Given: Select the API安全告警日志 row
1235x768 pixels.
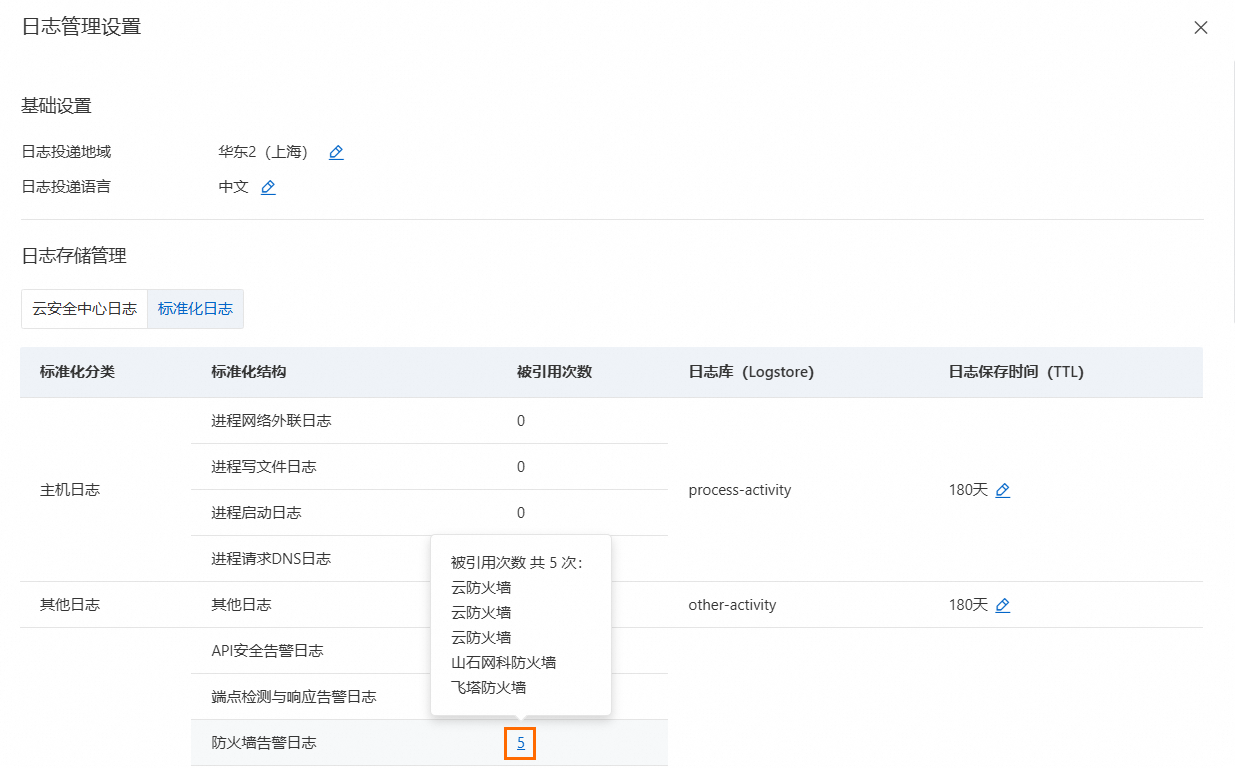Looking at the screenshot, I should point(429,651).
